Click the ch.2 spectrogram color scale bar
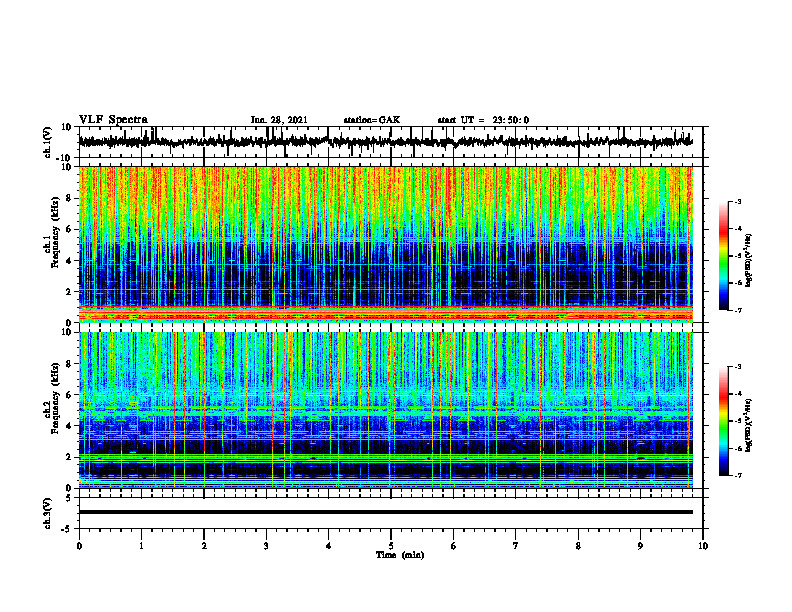 pos(723,421)
